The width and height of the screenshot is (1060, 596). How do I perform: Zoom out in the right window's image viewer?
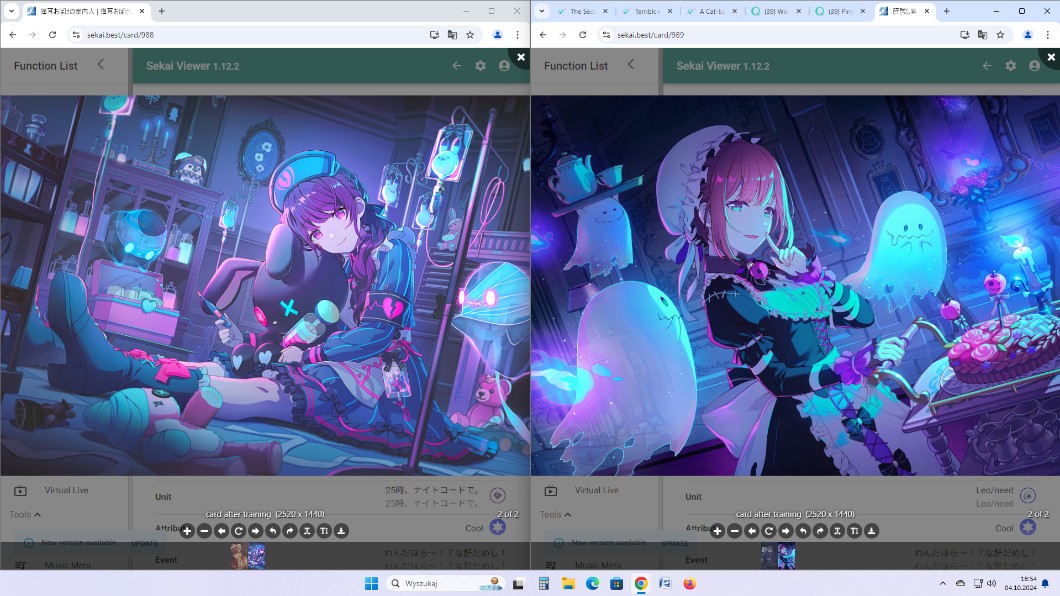coord(734,531)
